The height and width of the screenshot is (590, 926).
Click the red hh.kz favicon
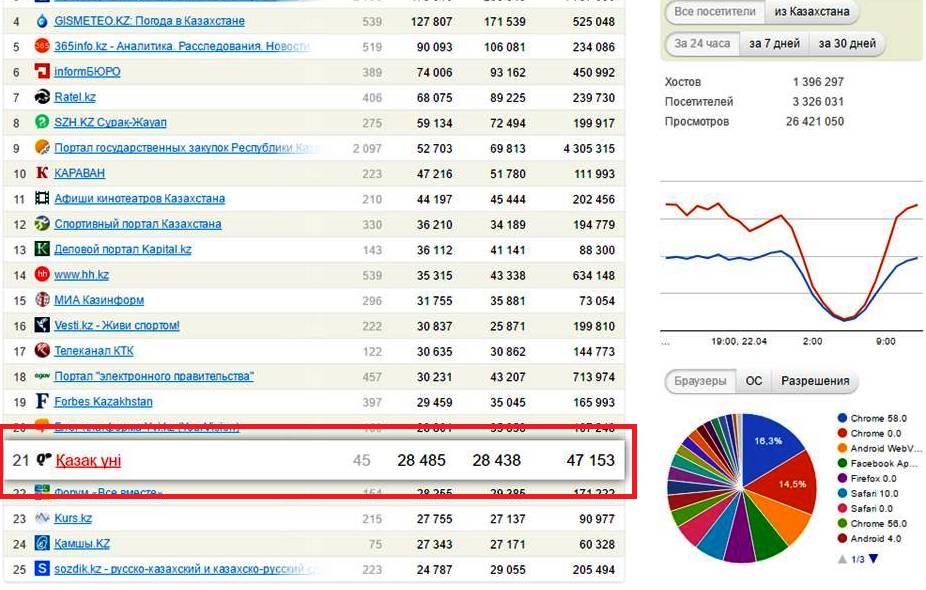42,274
